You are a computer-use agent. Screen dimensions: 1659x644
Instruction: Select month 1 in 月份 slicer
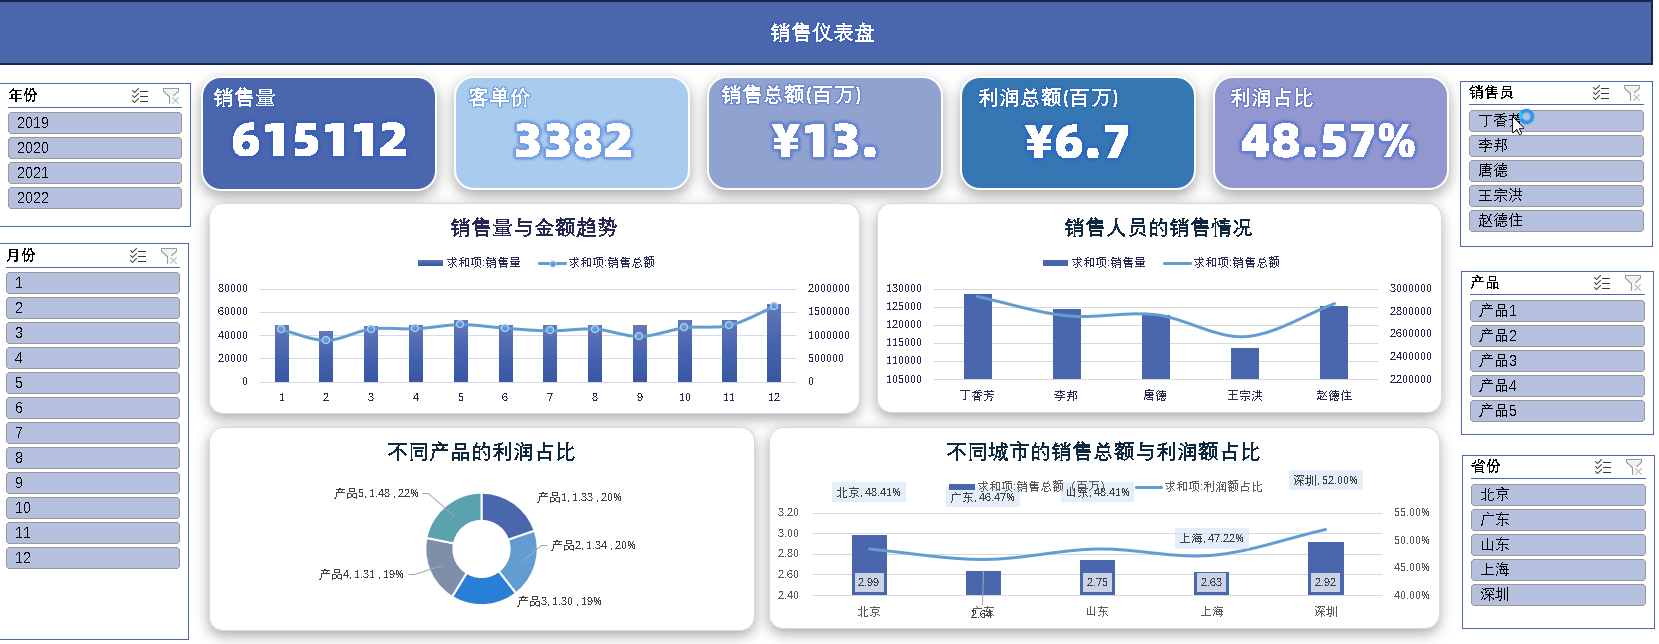tap(93, 283)
